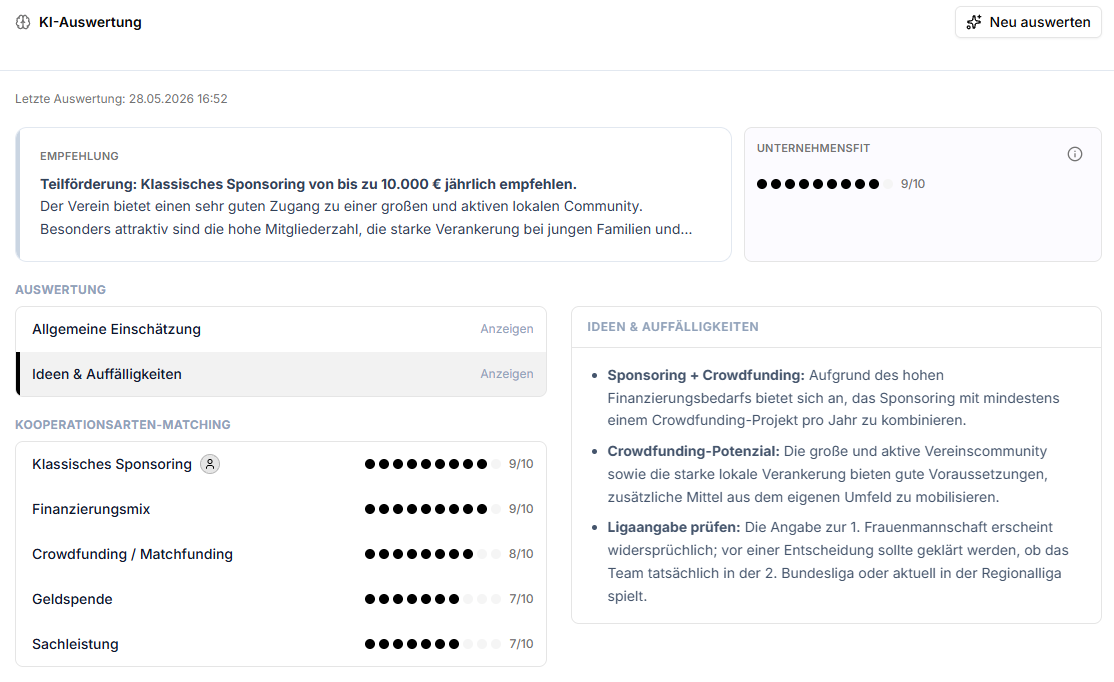Image resolution: width=1114 pixels, height=682 pixels.
Task: Click the sparkle icon in Neu auswerten
Action: (x=974, y=22)
